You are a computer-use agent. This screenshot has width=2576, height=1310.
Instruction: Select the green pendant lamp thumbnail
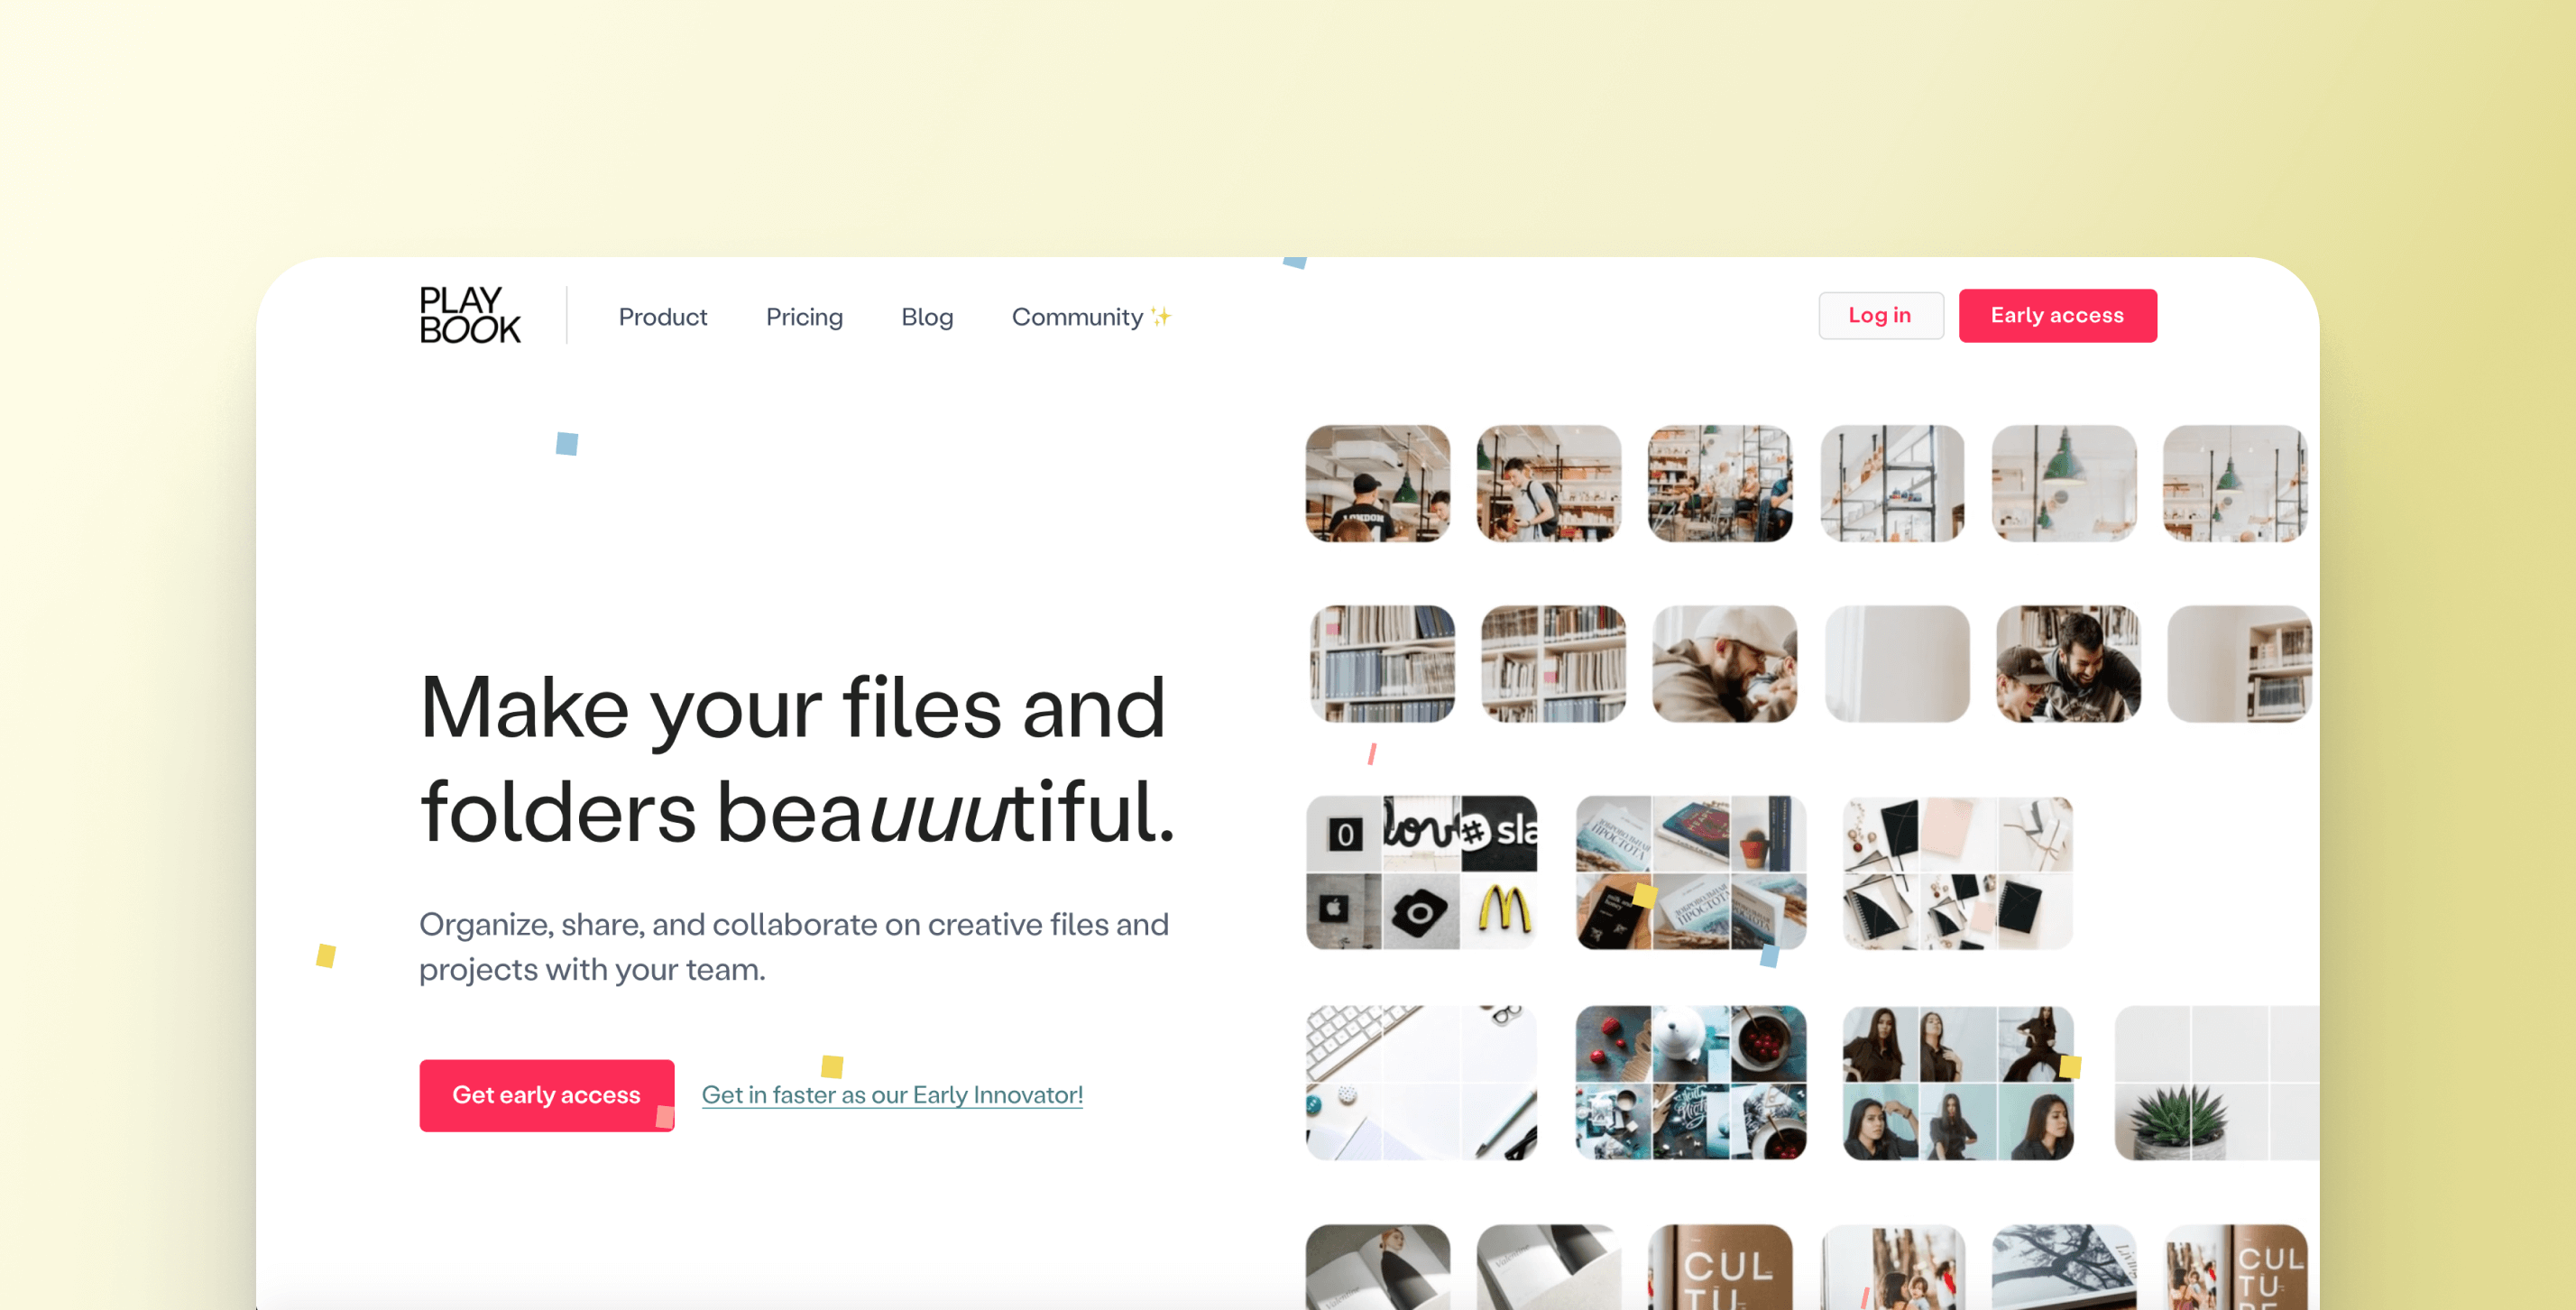(2063, 484)
